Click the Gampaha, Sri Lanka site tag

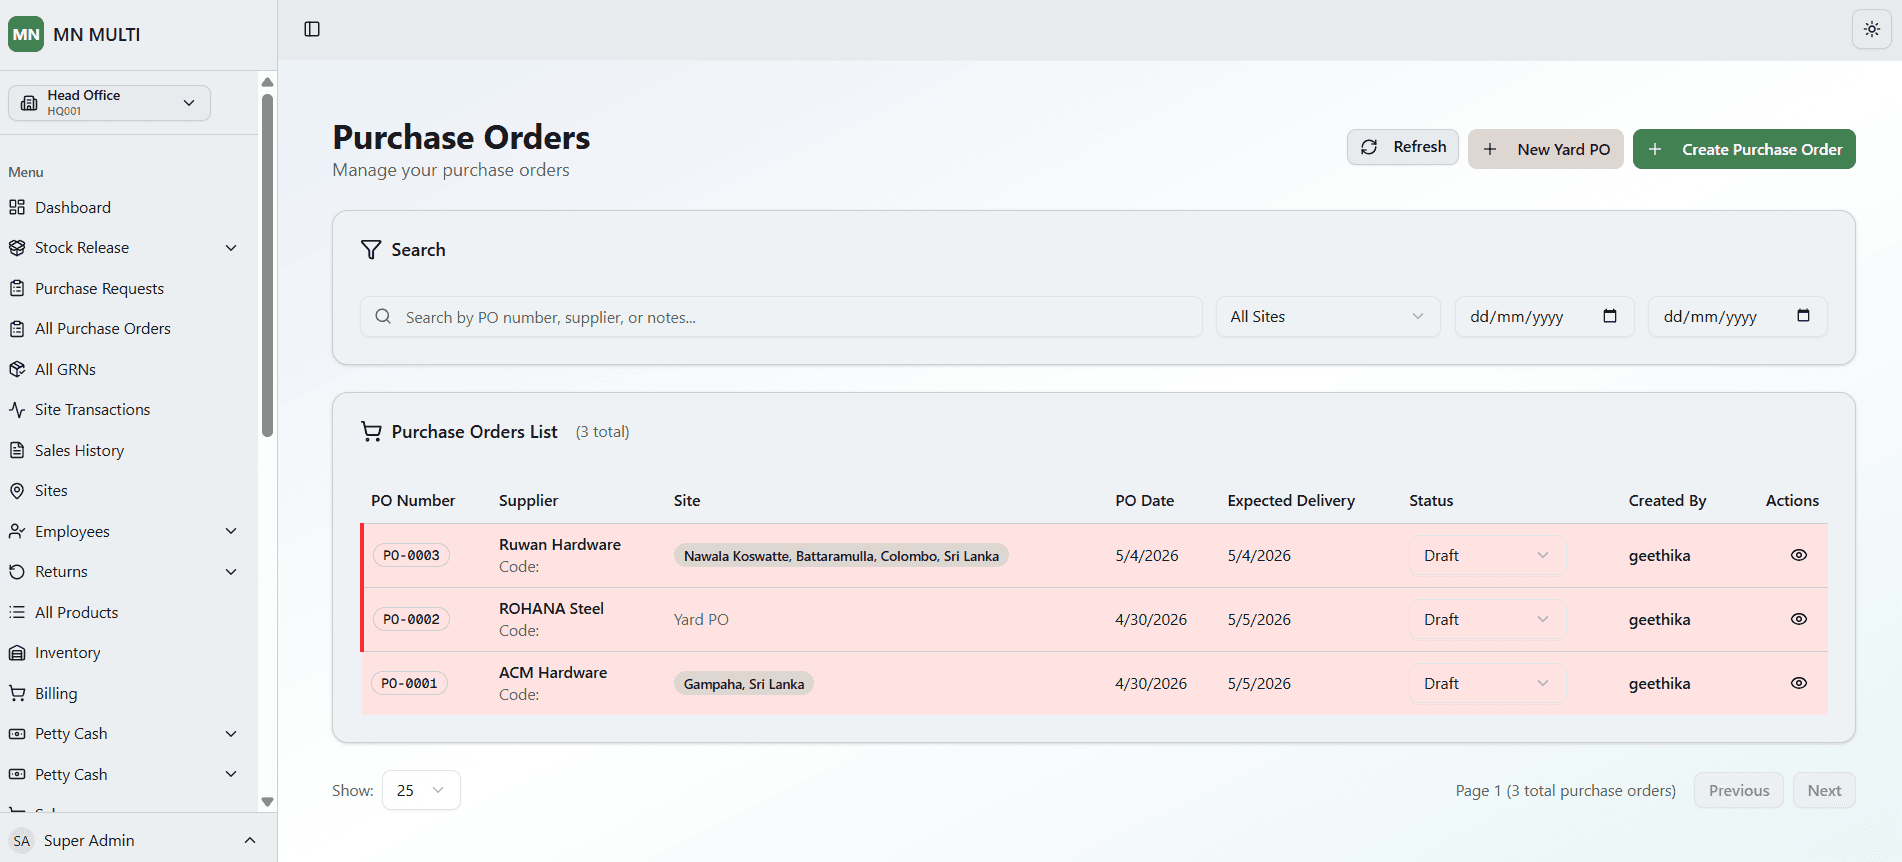(743, 684)
